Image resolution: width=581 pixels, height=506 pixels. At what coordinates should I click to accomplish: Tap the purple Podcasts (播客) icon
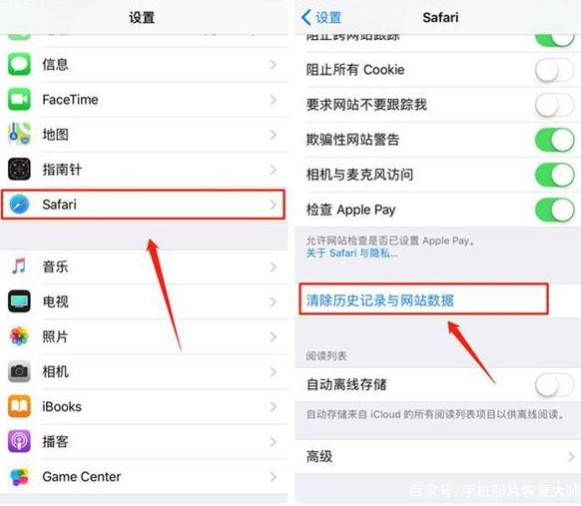pyautogui.click(x=19, y=441)
